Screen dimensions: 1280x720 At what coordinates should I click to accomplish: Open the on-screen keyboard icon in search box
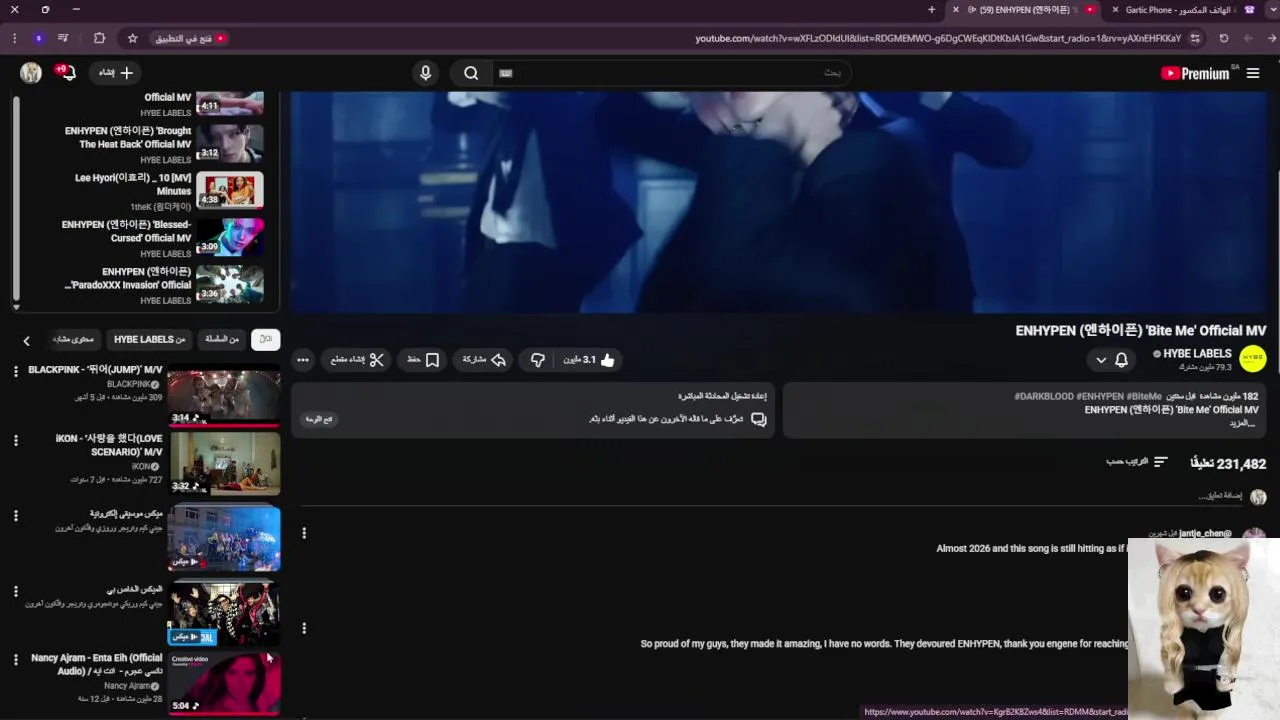(x=506, y=73)
